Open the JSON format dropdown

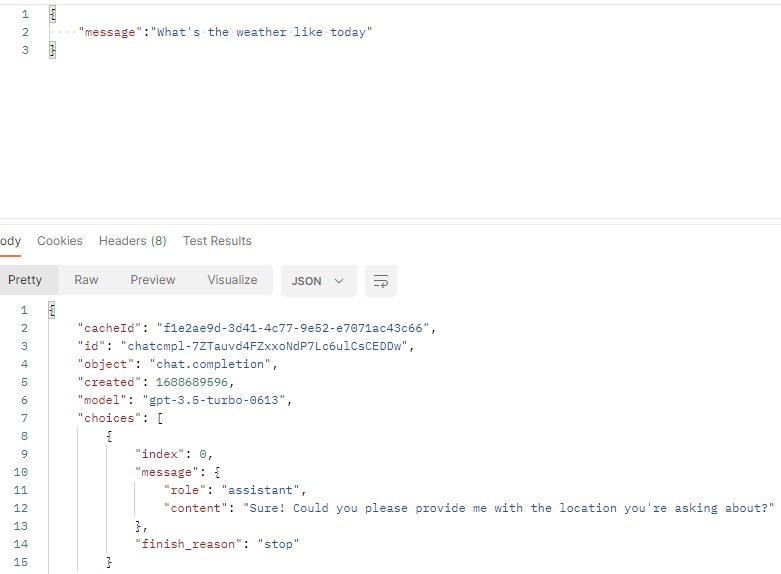[x=318, y=281]
